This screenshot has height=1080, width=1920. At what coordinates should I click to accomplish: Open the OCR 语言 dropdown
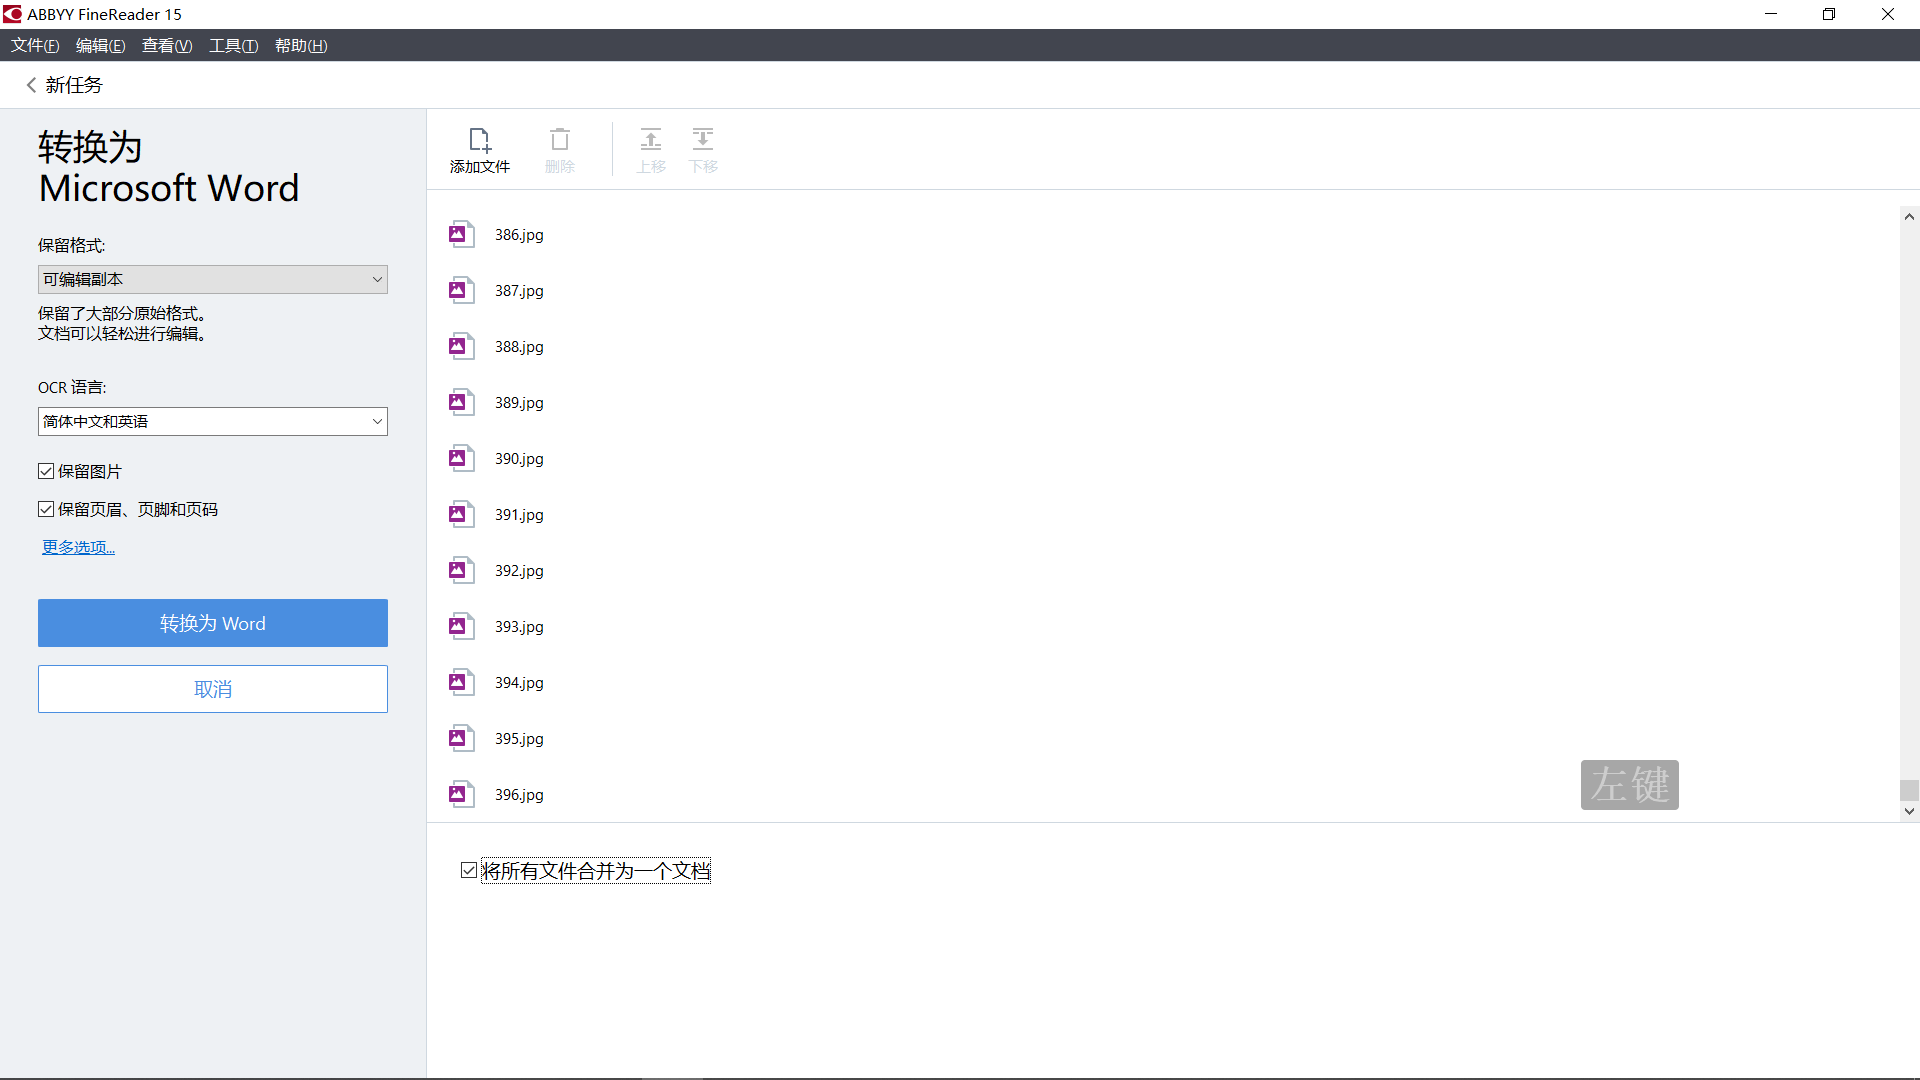[x=213, y=421]
